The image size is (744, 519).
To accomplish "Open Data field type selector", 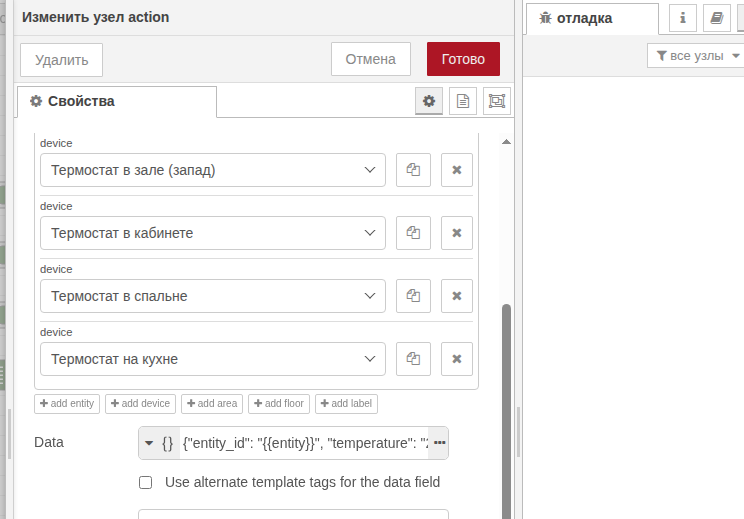I will point(159,442).
